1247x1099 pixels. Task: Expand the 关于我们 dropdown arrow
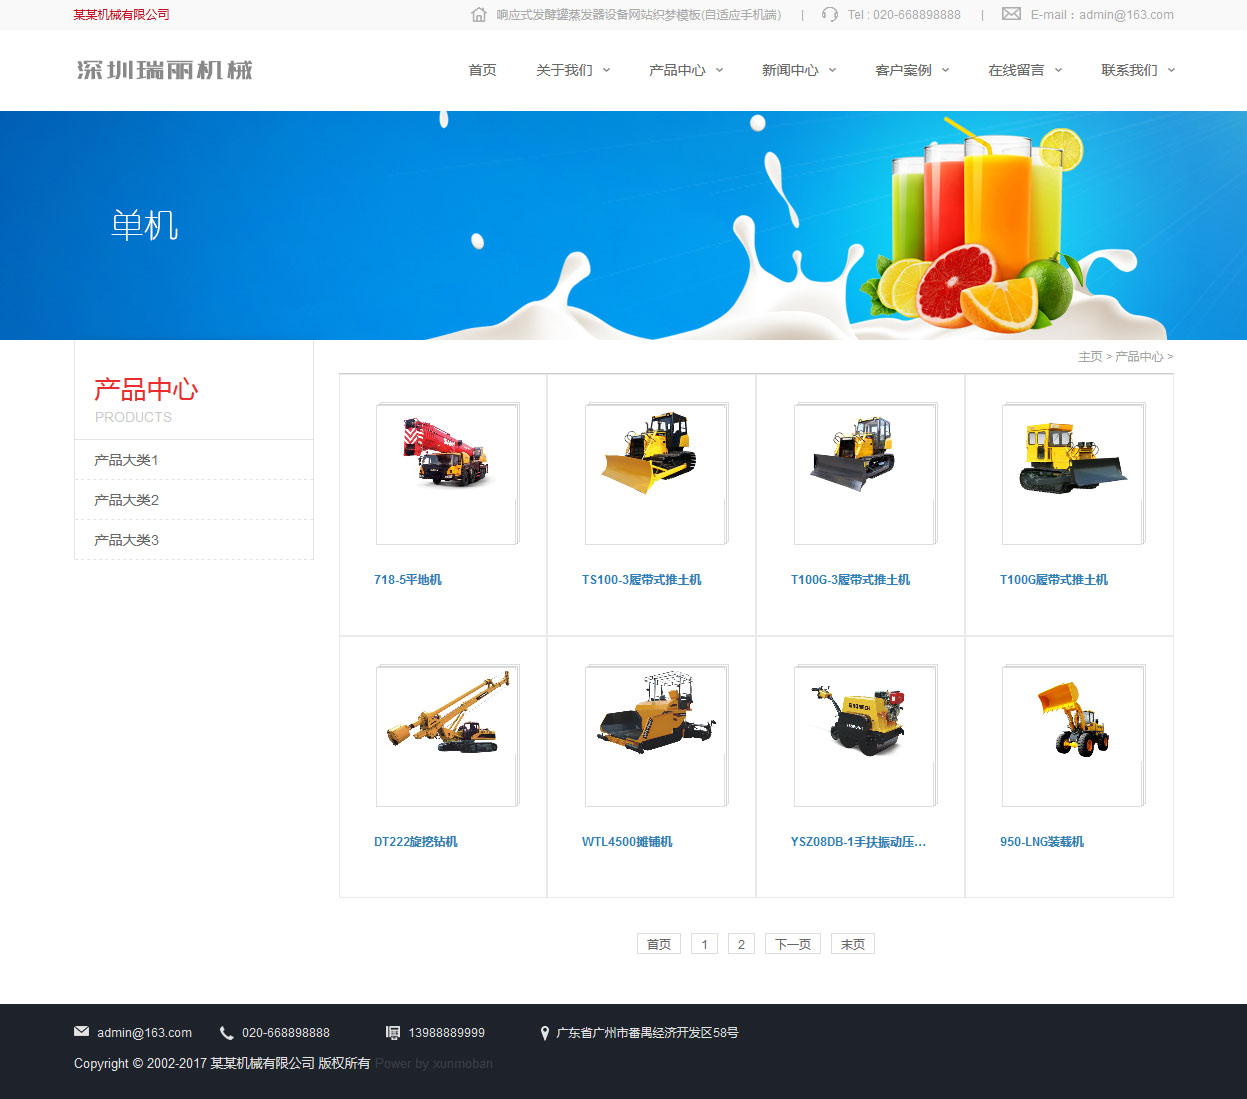tap(606, 70)
